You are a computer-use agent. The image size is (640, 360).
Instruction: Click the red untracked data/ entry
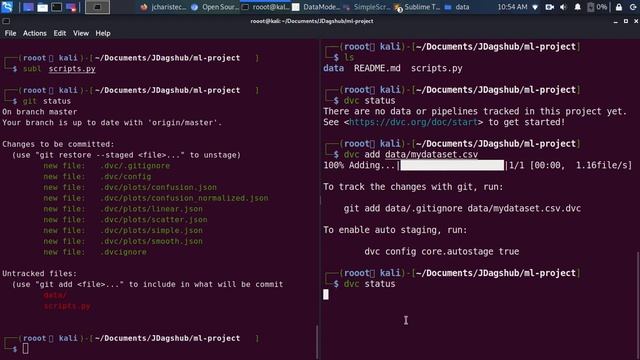55,295
